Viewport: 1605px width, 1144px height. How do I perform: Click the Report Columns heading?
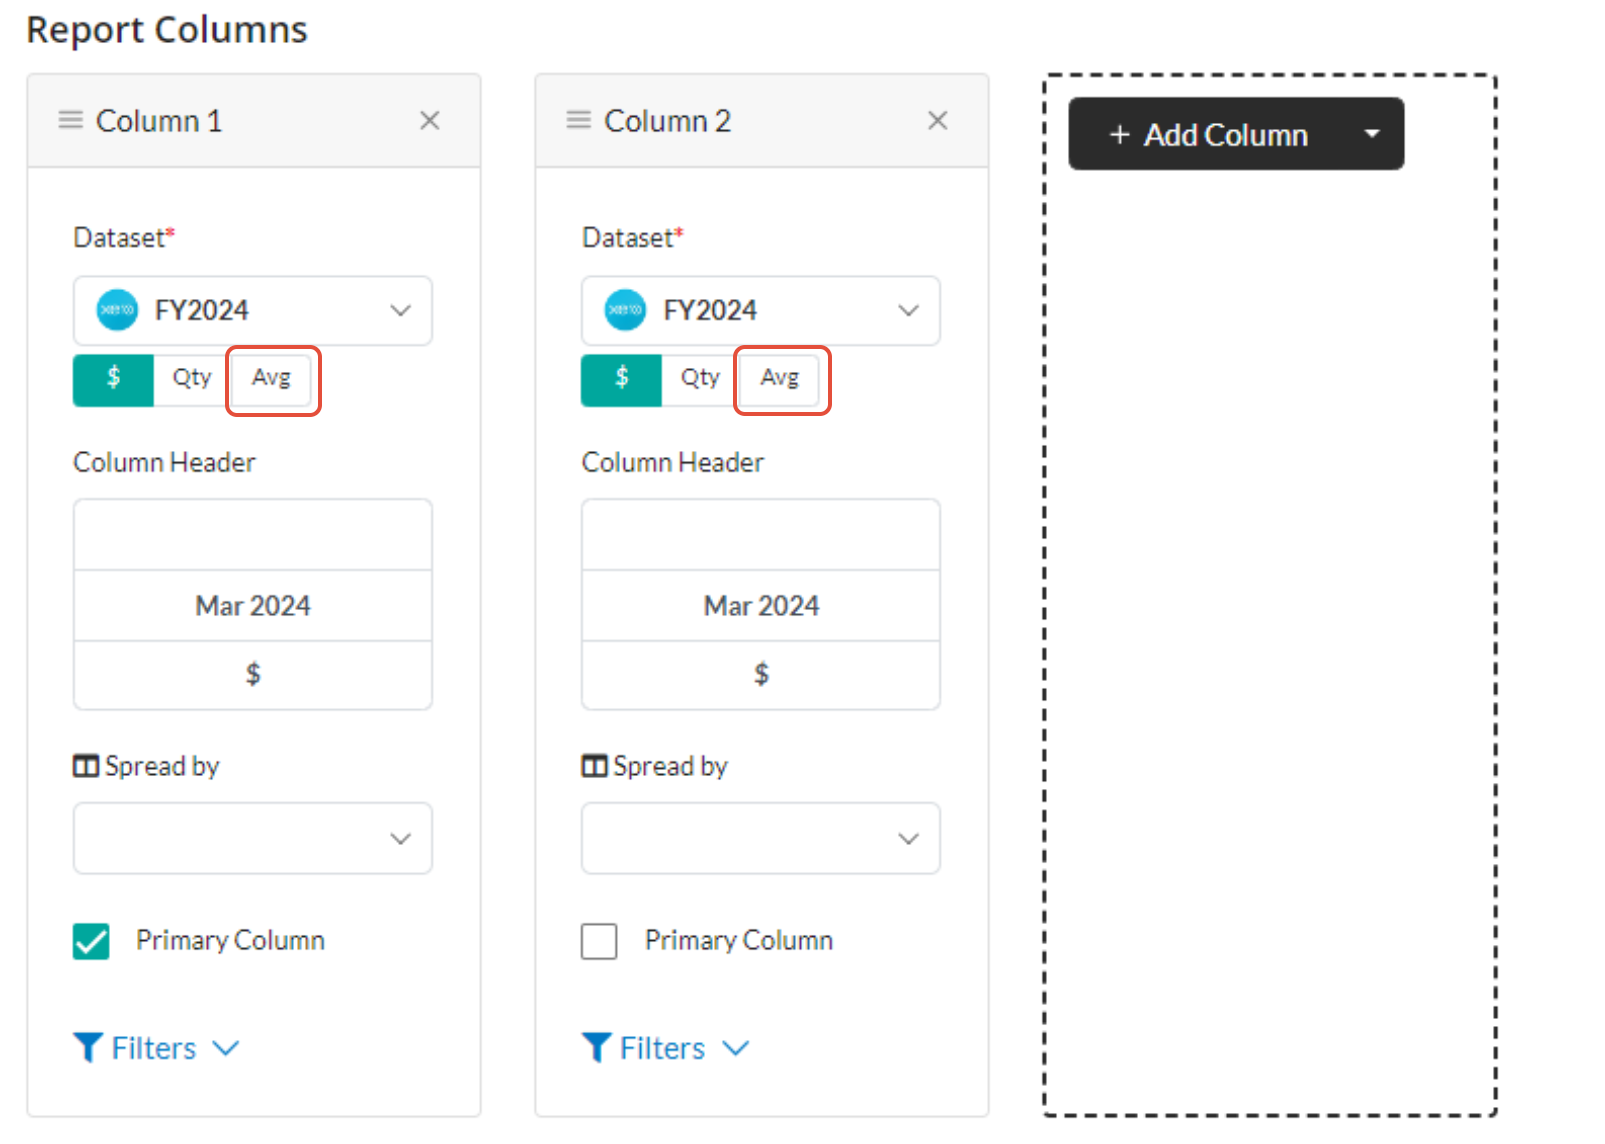tap(167, 30)
